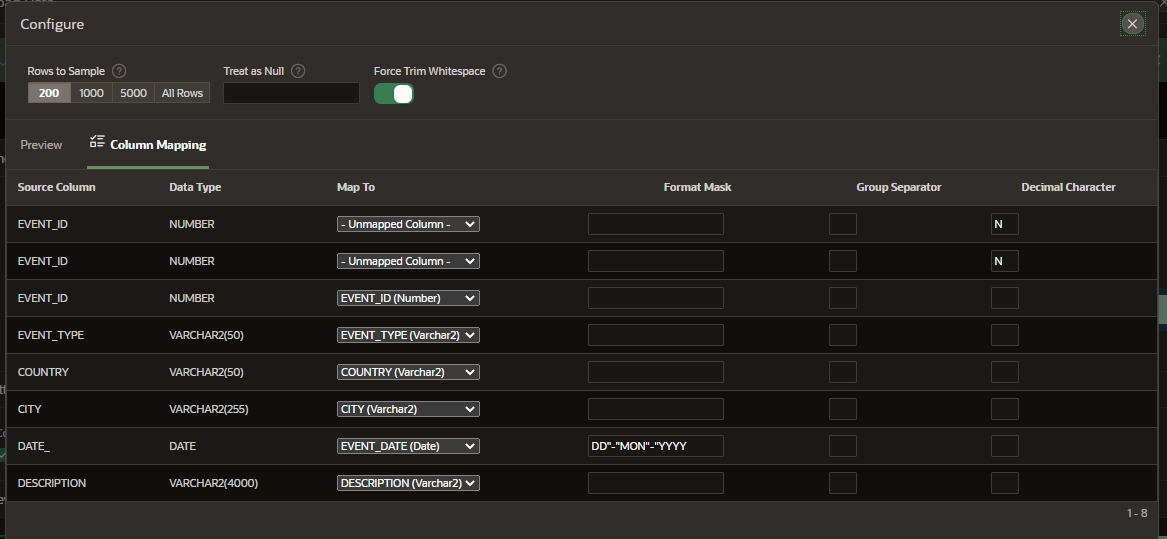The image size is (1167, 539).
Task: Click the EVENT_TYPE source column cell
Action: 51,335
